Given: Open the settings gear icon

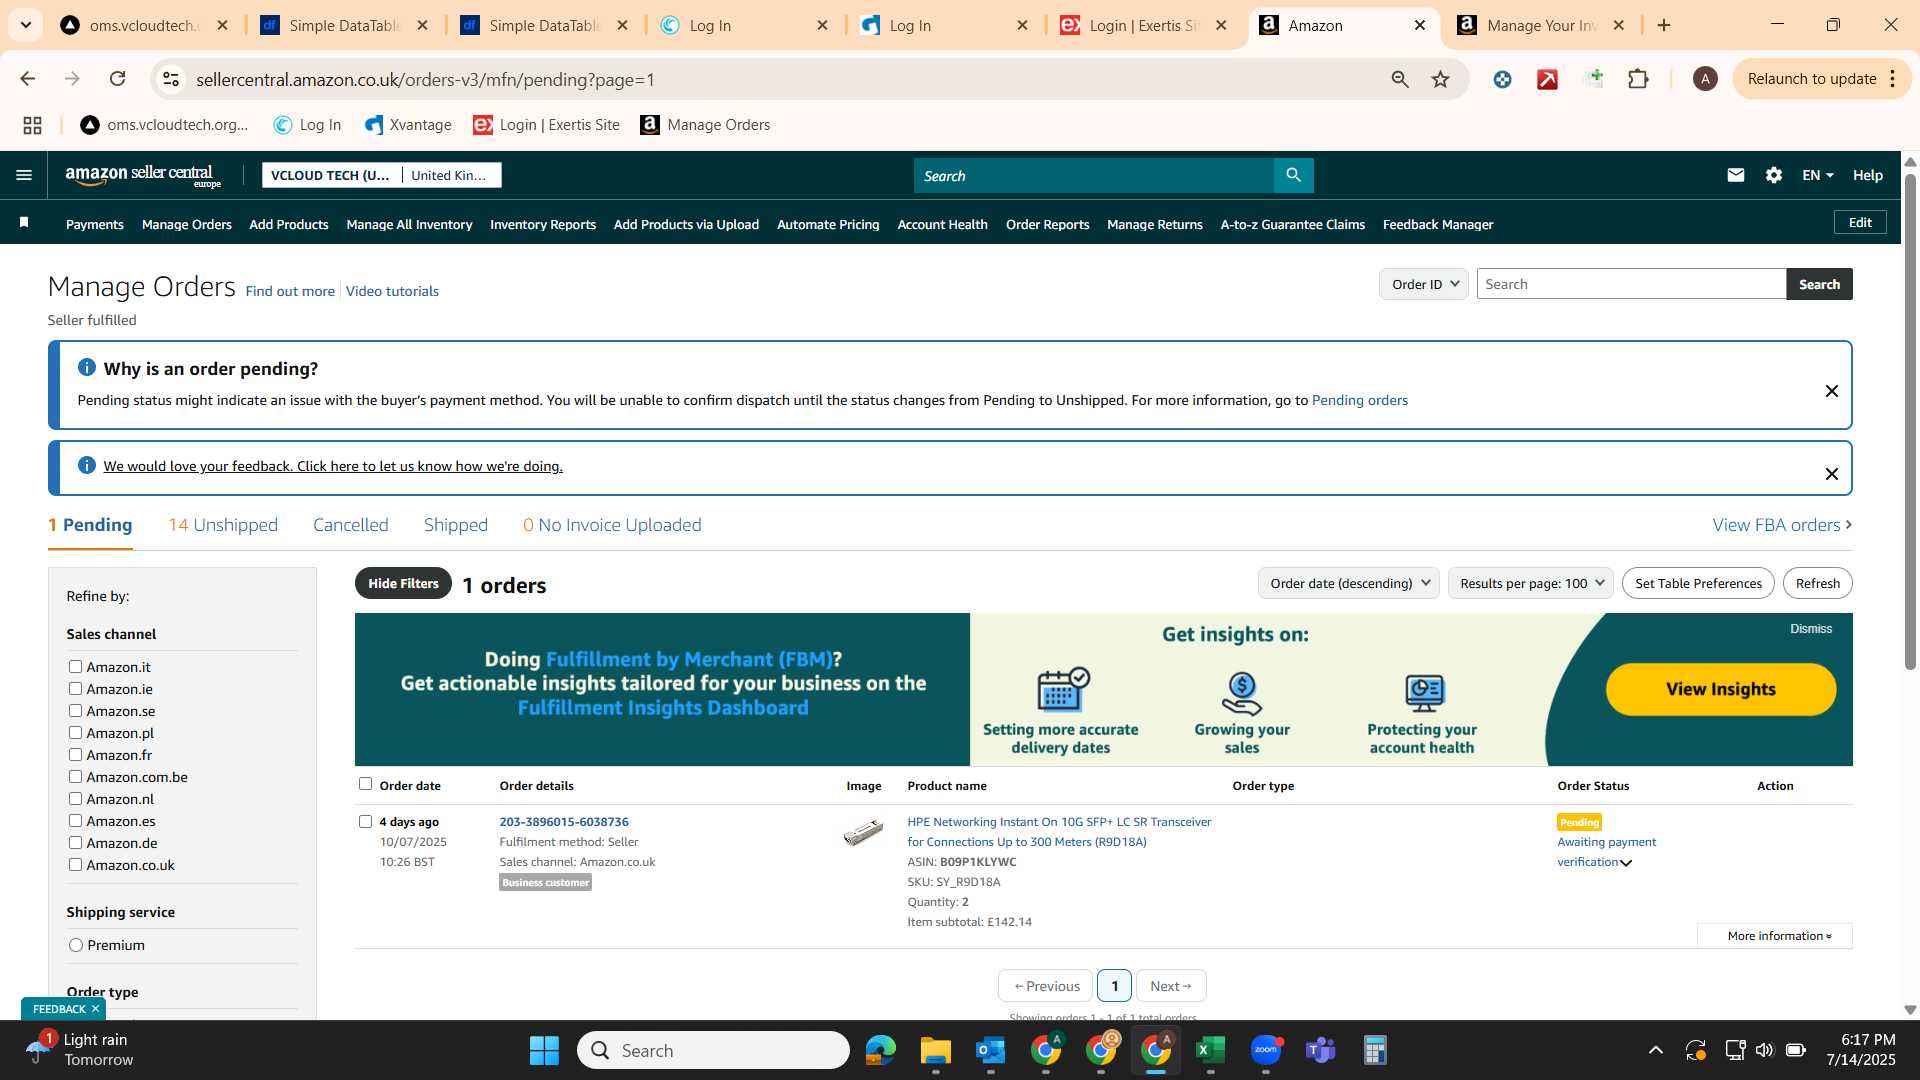Looking at the screenshot, I should 1773,175.
